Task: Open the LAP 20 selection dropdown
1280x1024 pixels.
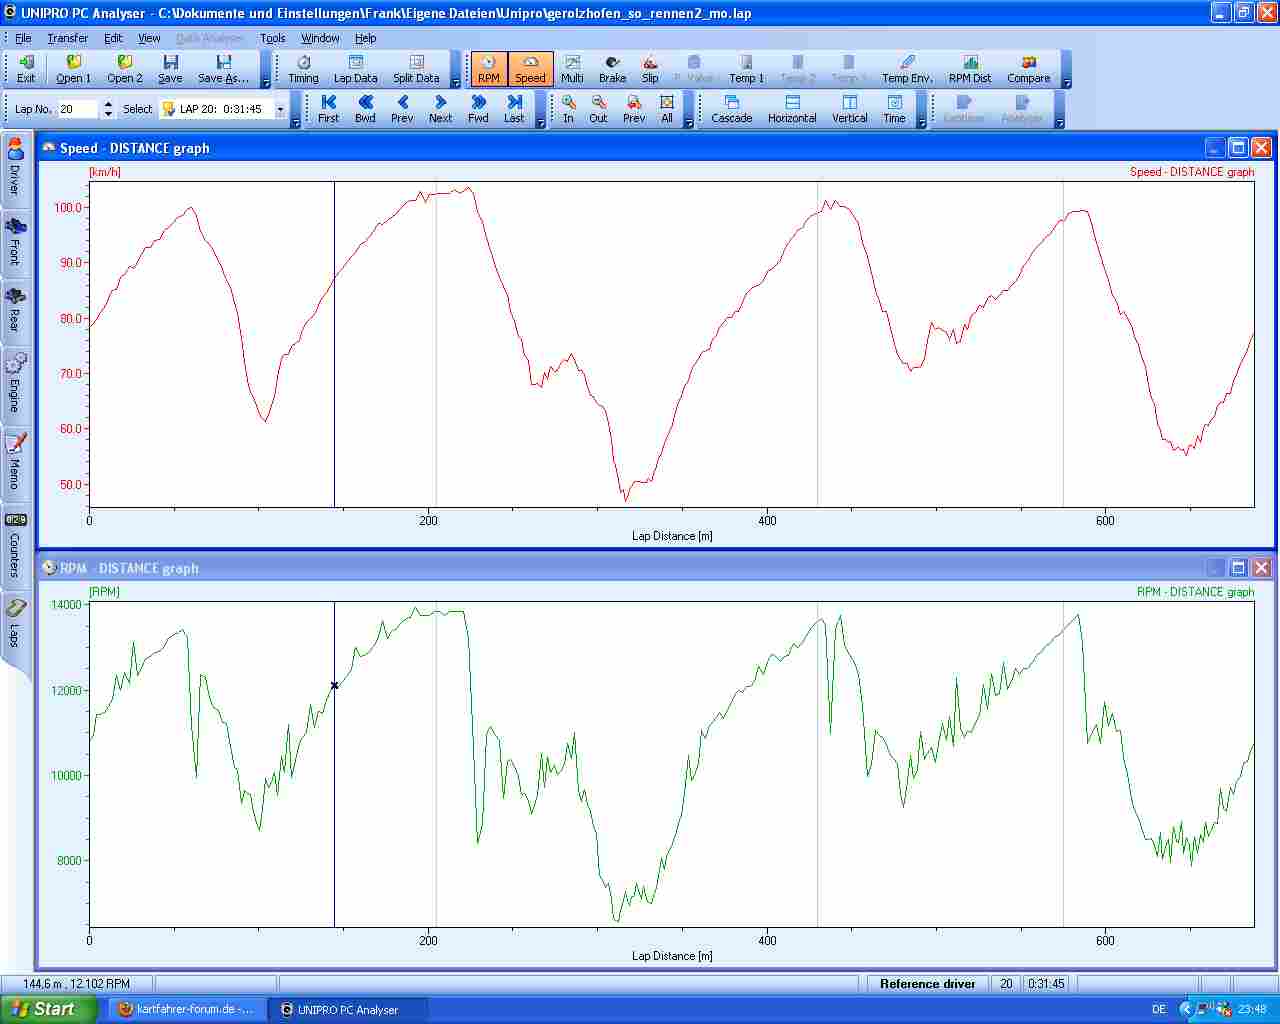Action: point(280,109)
